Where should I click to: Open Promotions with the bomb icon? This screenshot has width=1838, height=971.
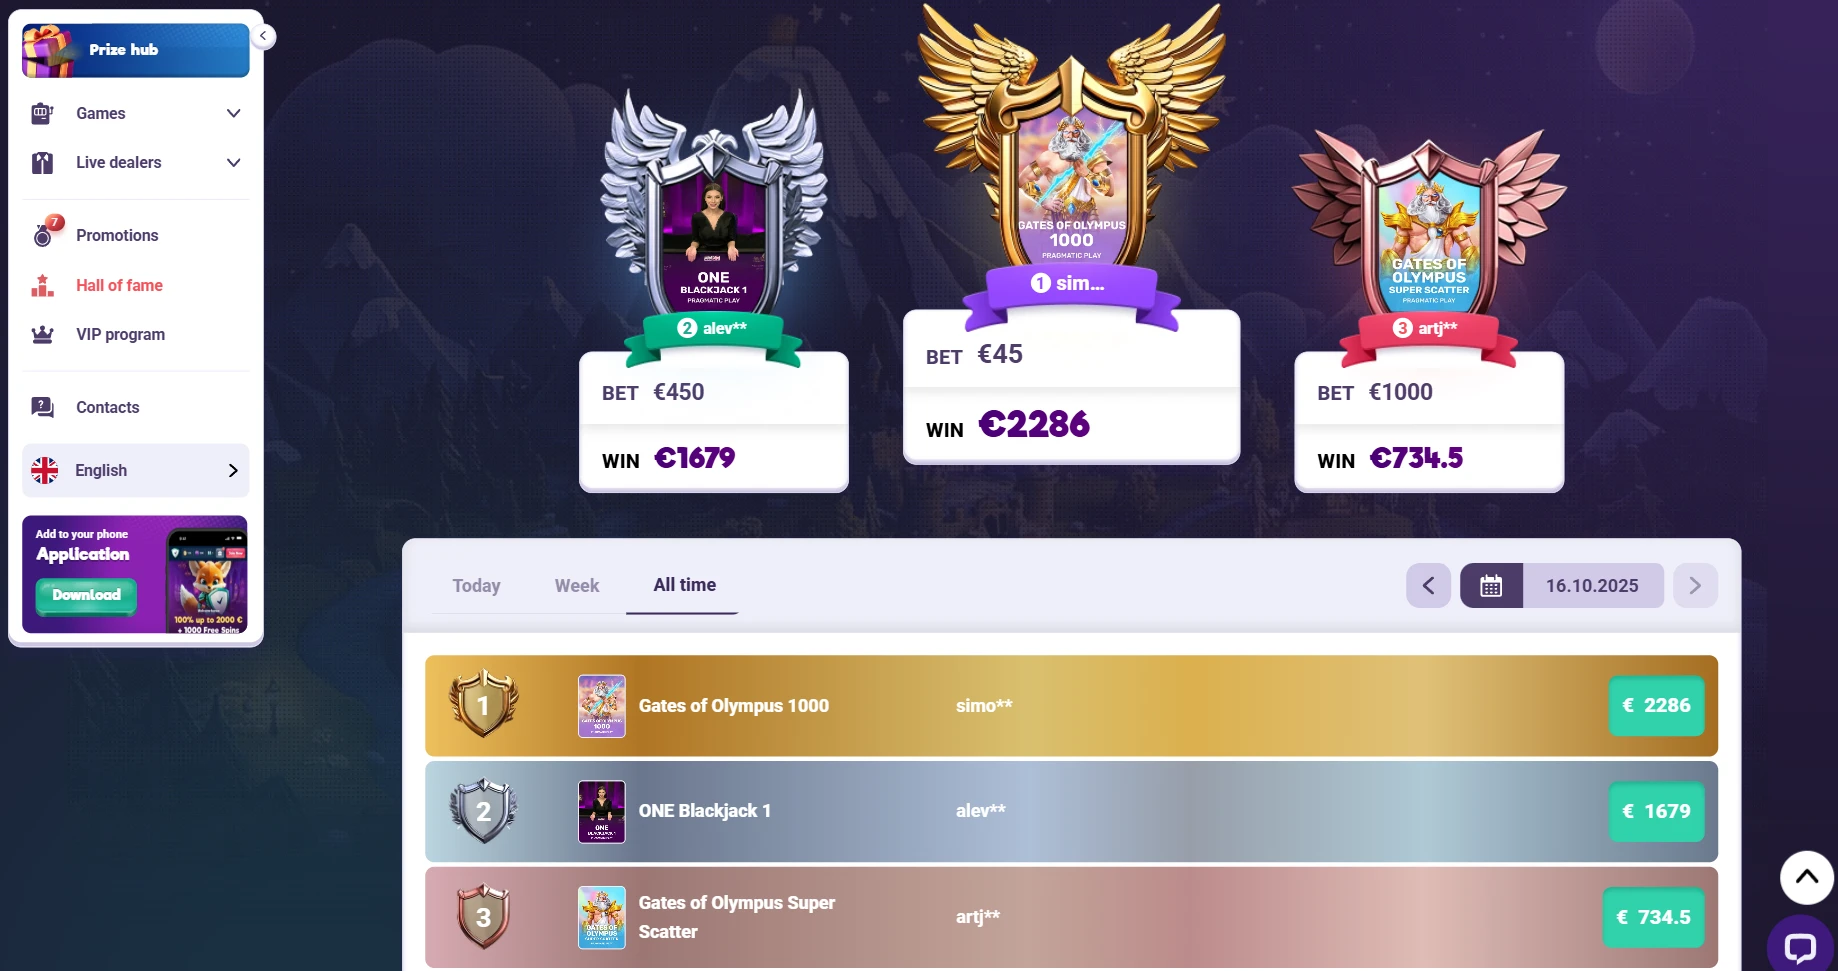tap(44, 234)
